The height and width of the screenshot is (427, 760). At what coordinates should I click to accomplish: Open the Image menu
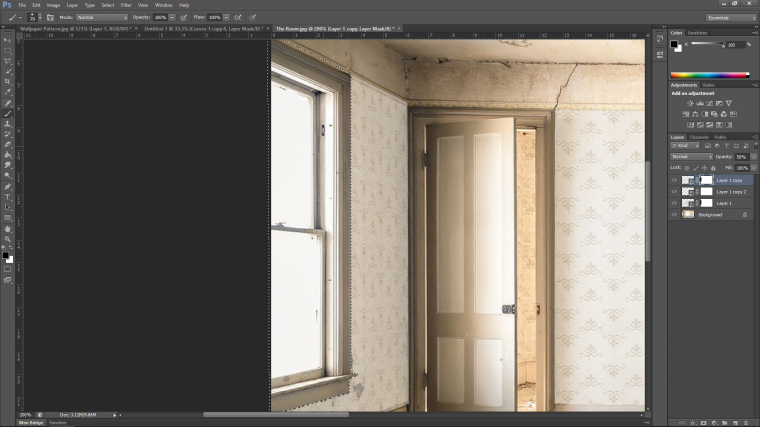pos(53,5)
